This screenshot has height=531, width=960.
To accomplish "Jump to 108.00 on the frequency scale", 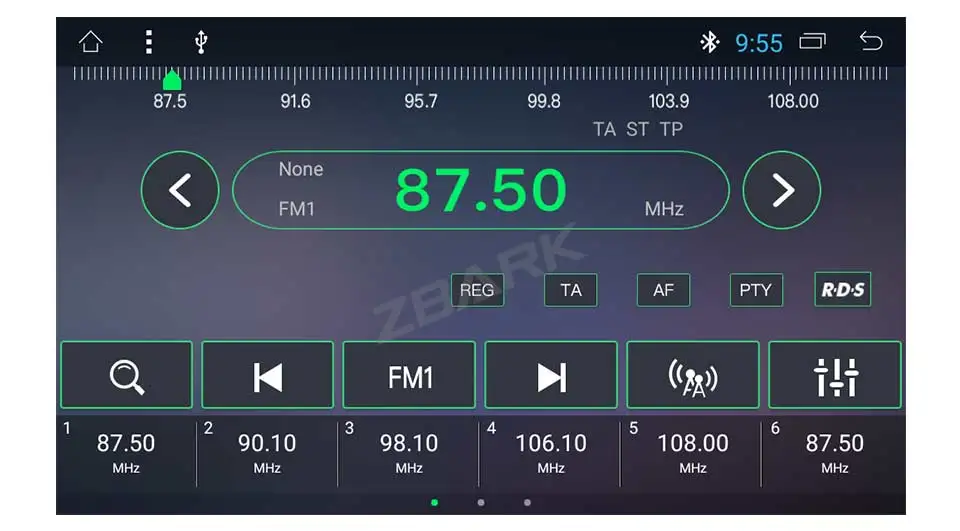I will pyautogui.click(x=793, y=101).
